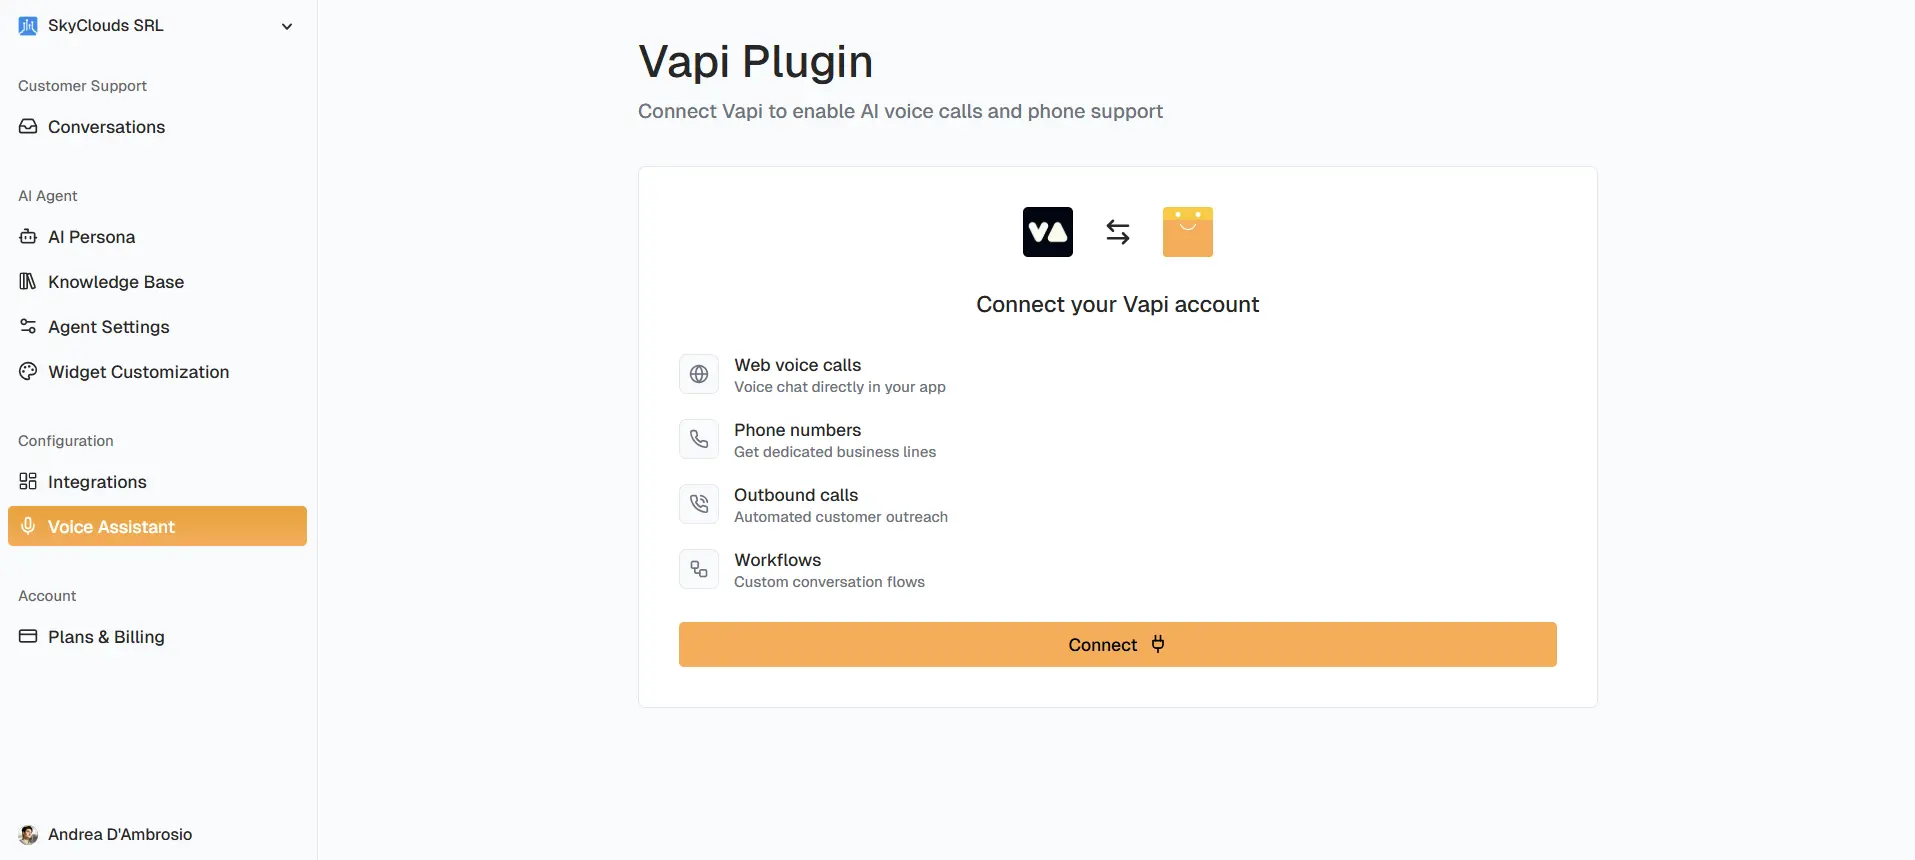Click Andrea D'Ambrosio's profile avatar
Viewport: 1915px width, 860px height.
[x=27, y=835]
